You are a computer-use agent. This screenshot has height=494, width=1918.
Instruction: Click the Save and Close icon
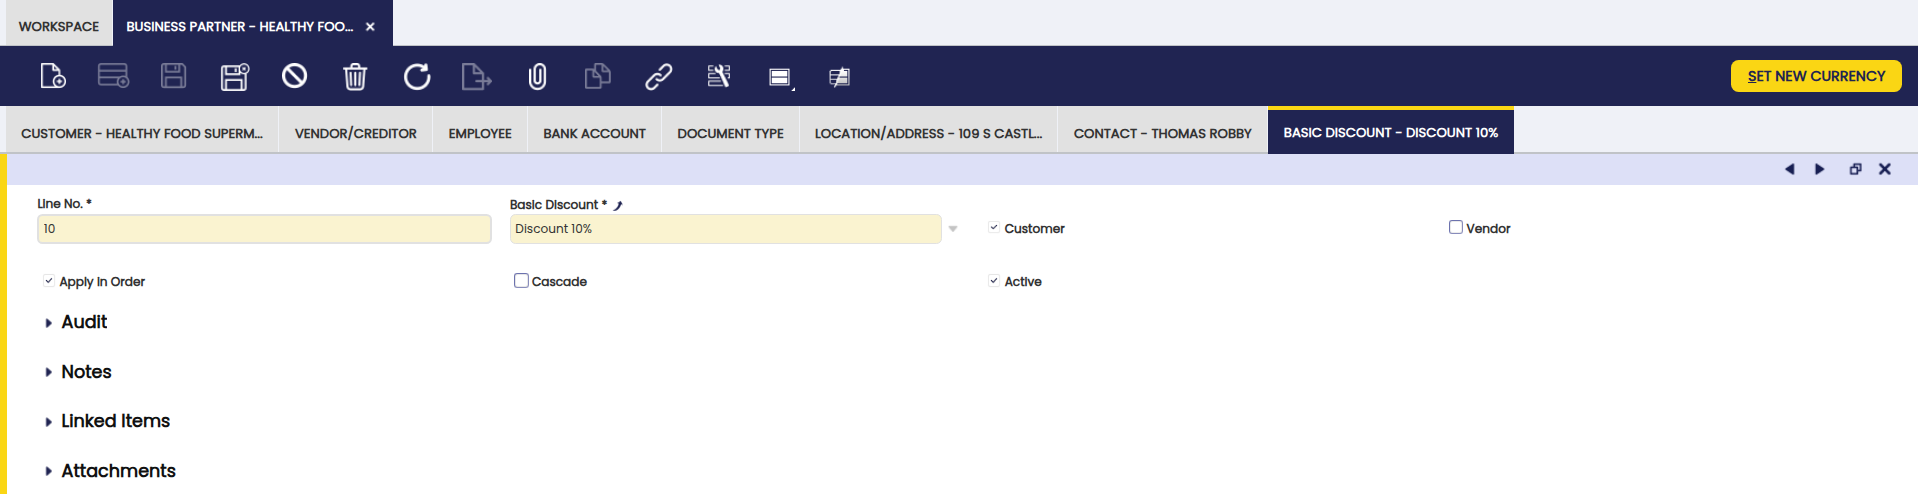click(x=234, y=76)
